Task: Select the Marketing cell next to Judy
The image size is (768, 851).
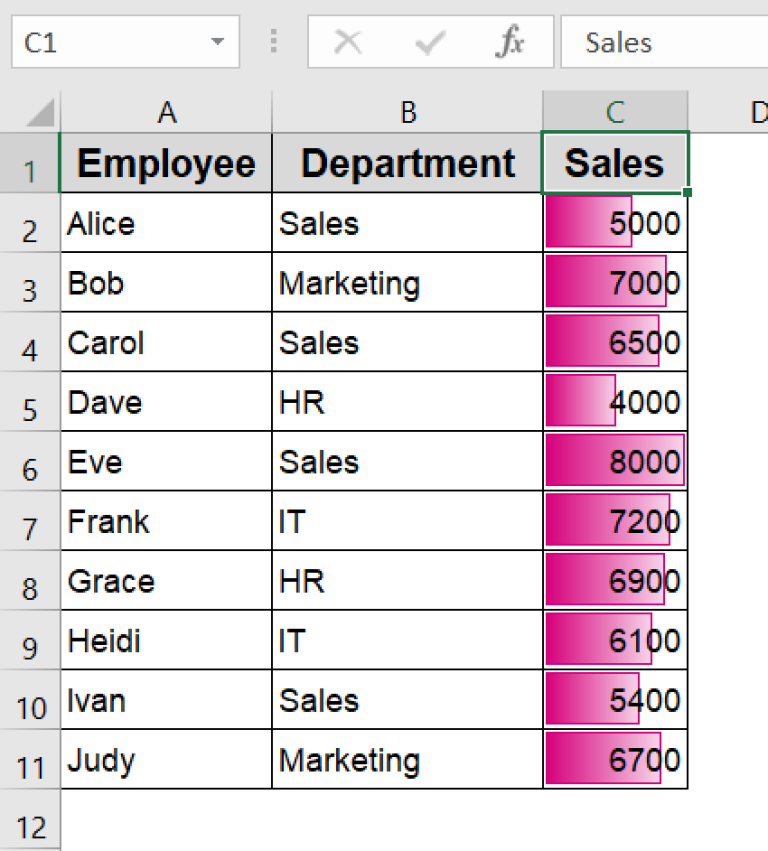Action: click(x=407, y=760)
